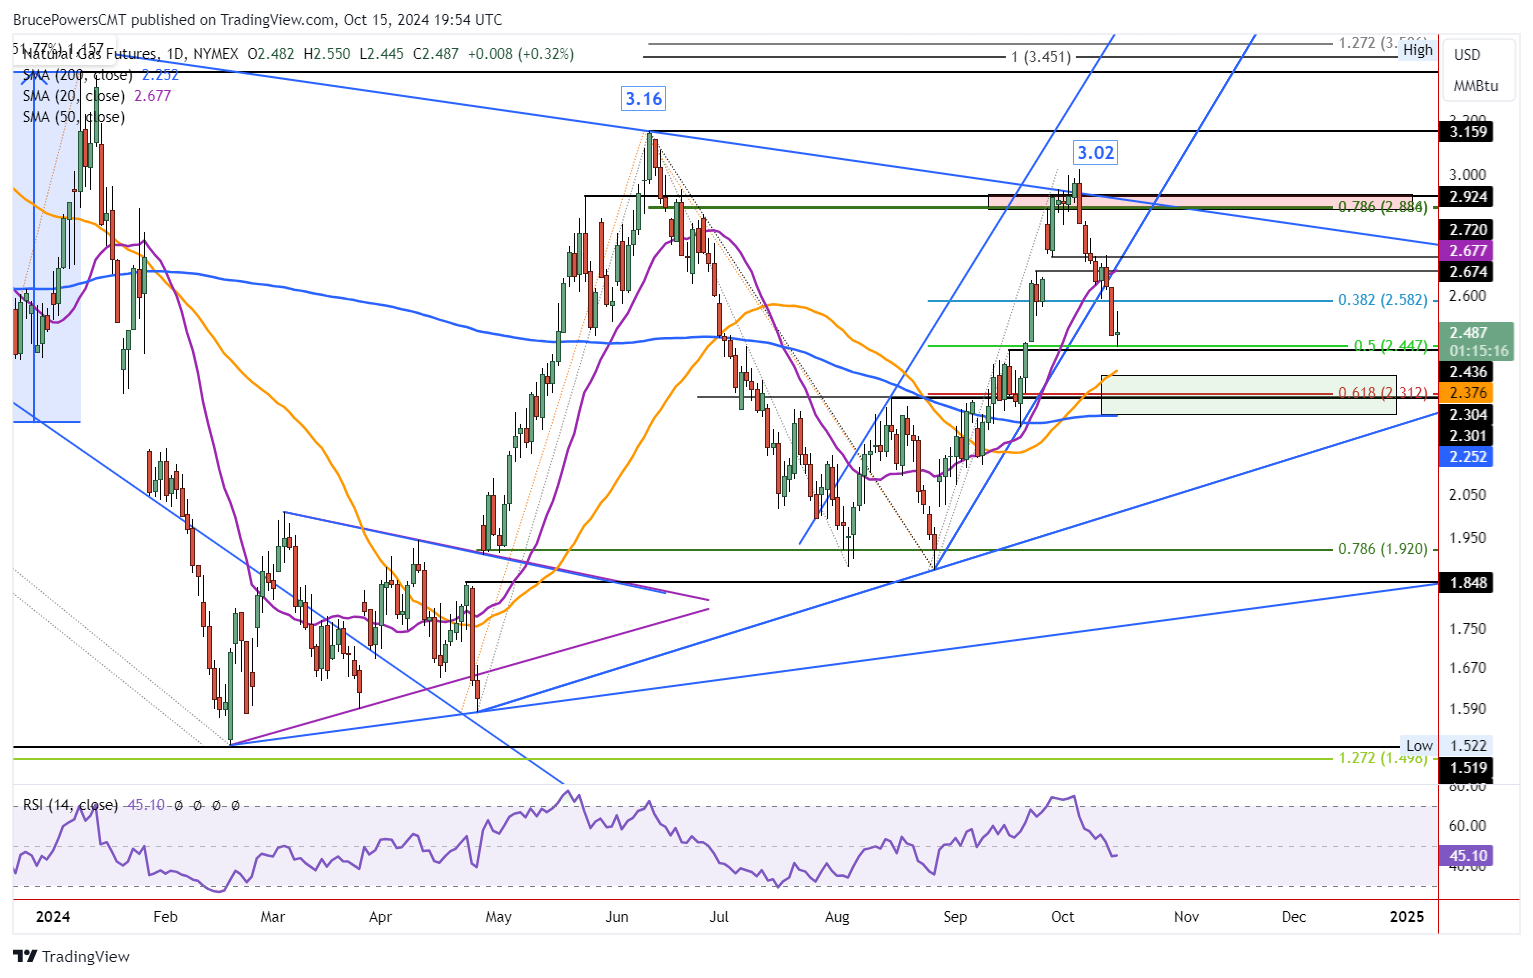Click the H2.550 high value in legend

pos(327,54)
